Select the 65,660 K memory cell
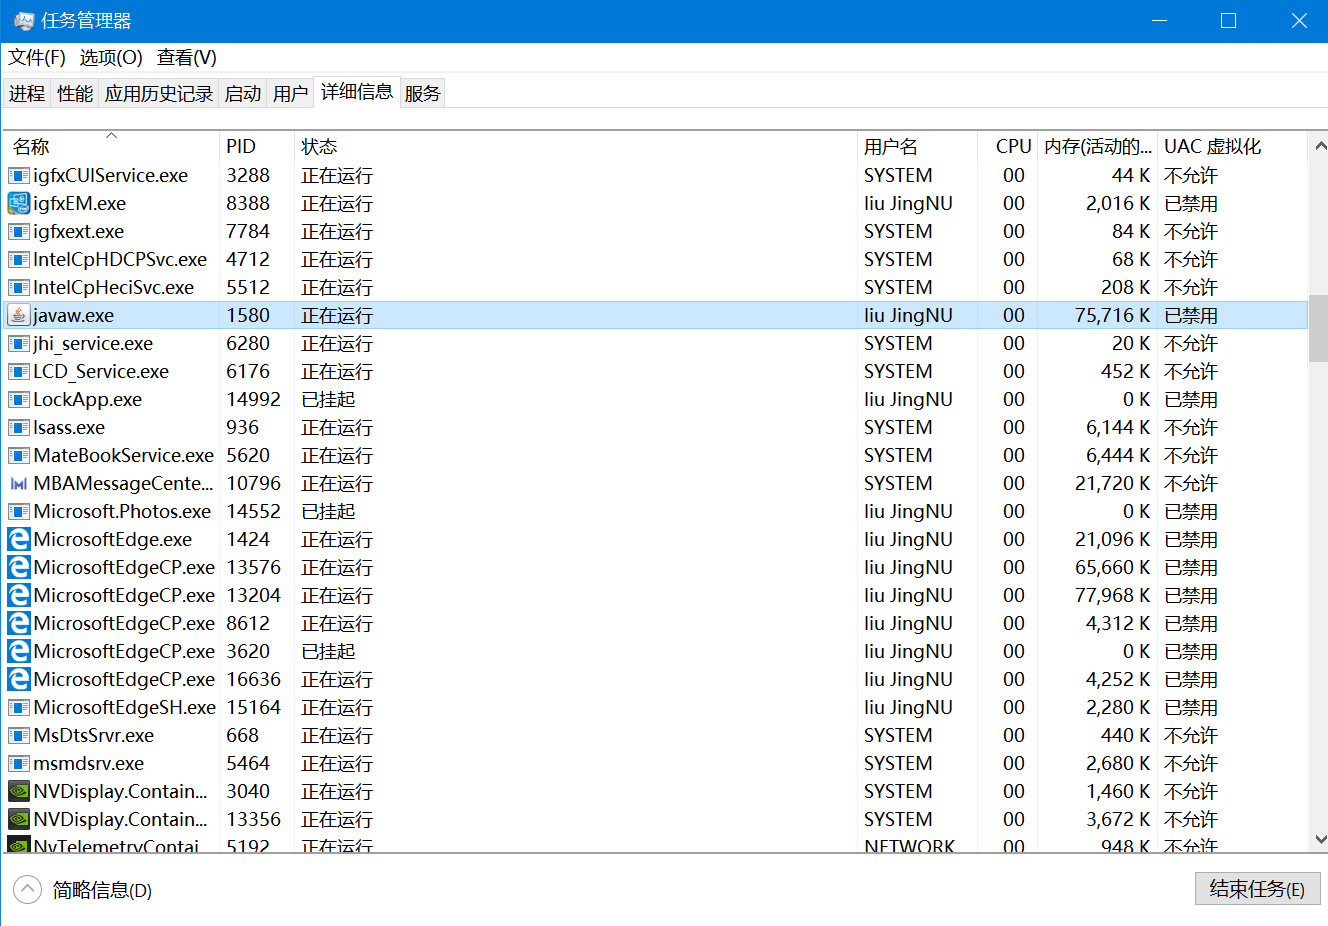The height and width of the screenshot is (926, 1328). (x=1112, y=568)
